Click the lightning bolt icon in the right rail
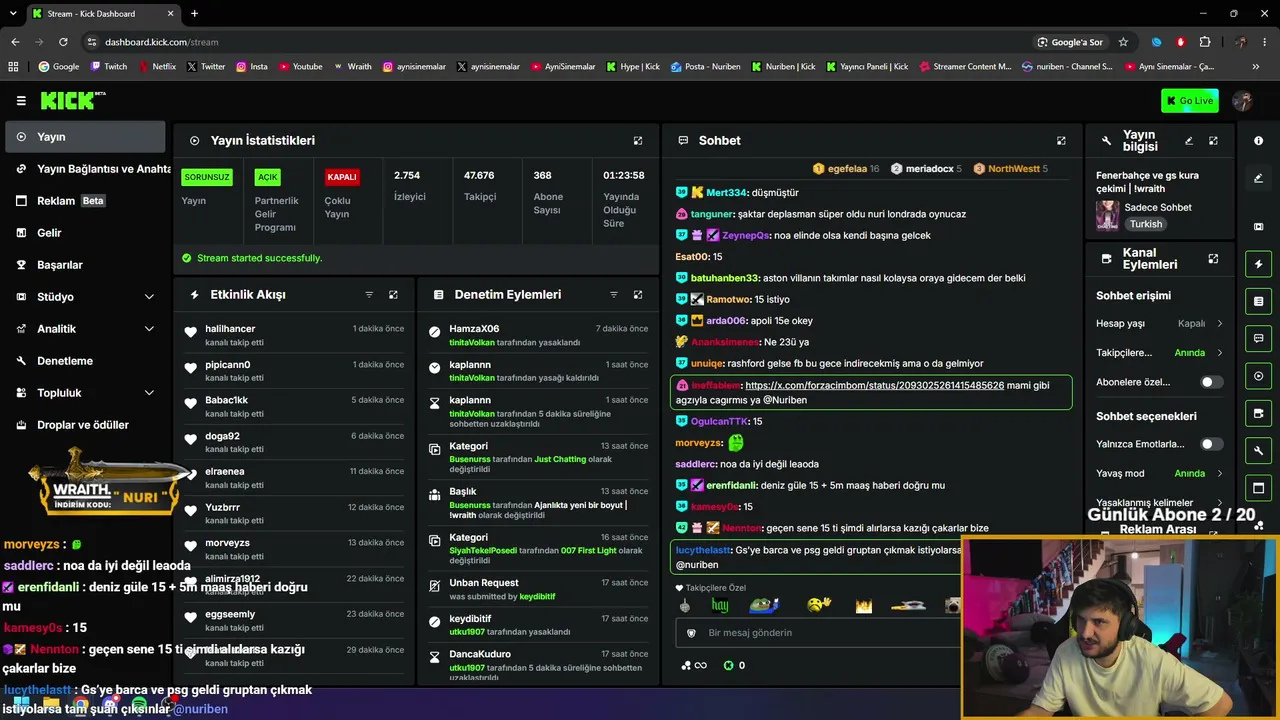1280x720 pixels. point(1258,264)
